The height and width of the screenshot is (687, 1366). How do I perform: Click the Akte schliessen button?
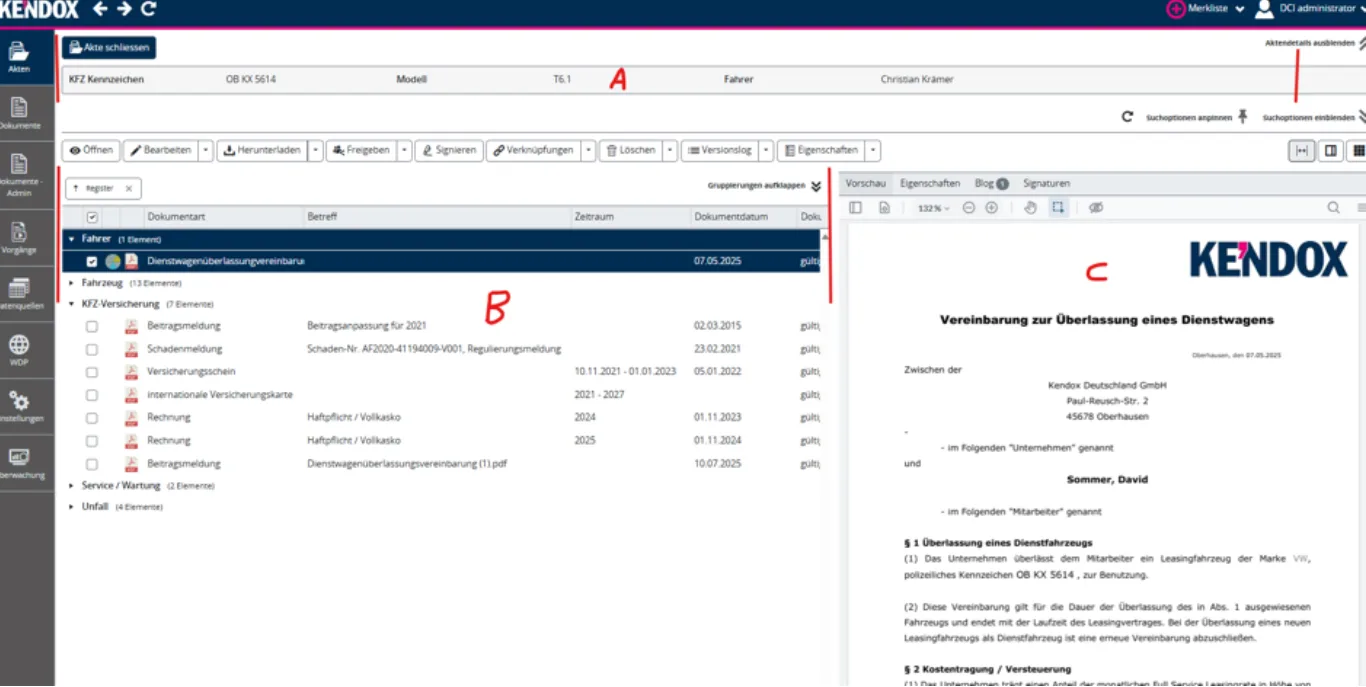click(x=109, y=48)
